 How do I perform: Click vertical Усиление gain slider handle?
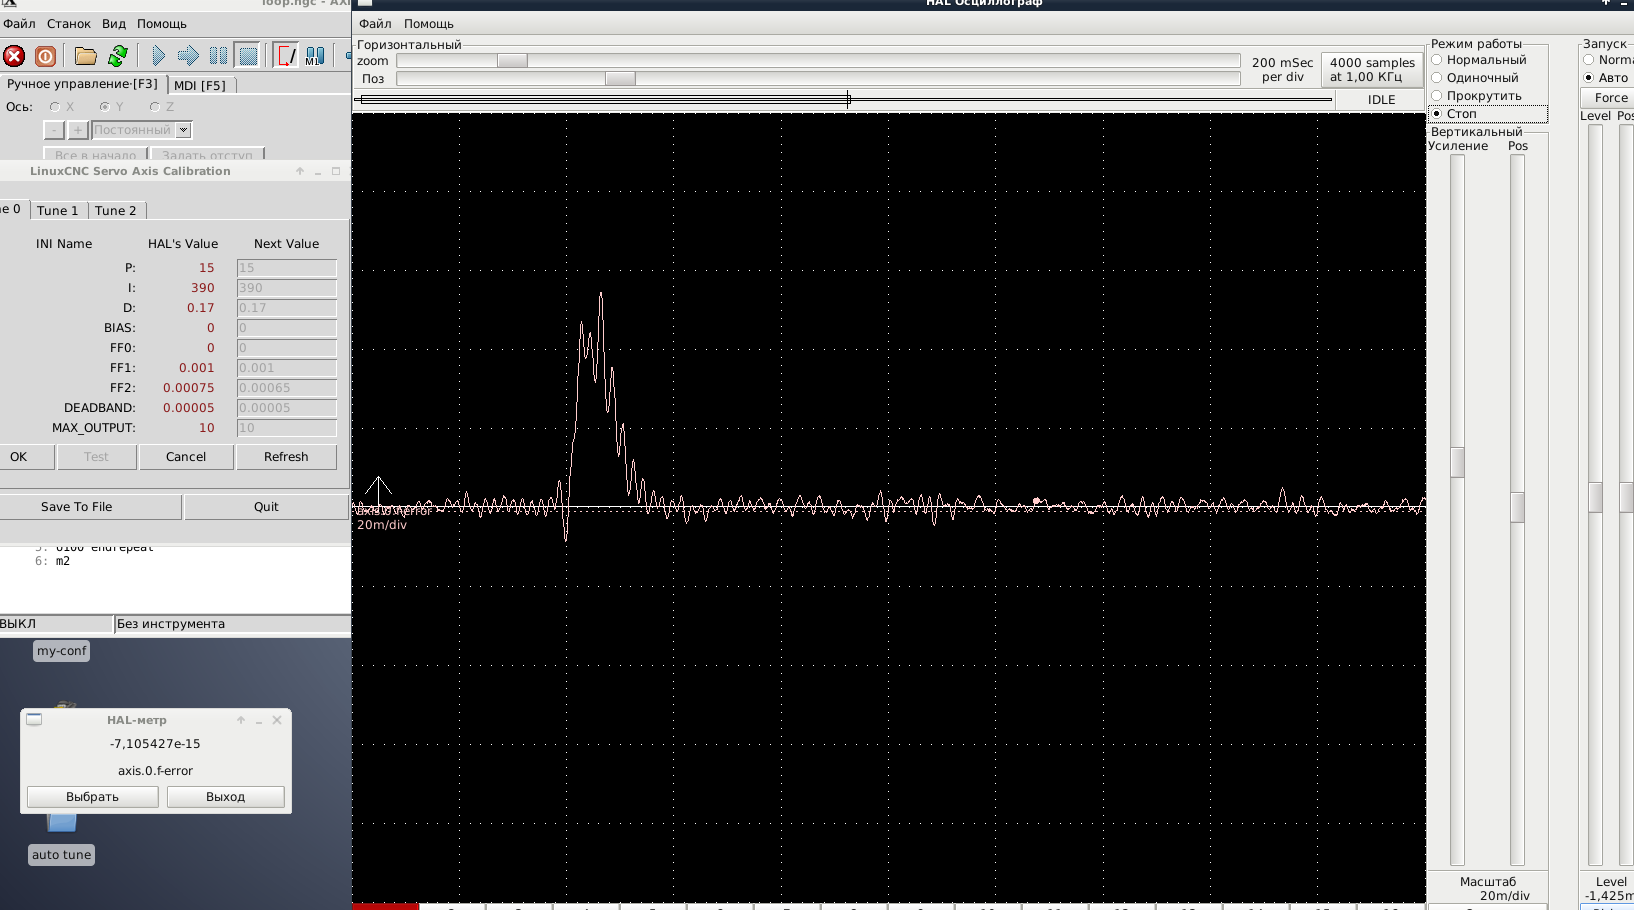[1458, 462]
